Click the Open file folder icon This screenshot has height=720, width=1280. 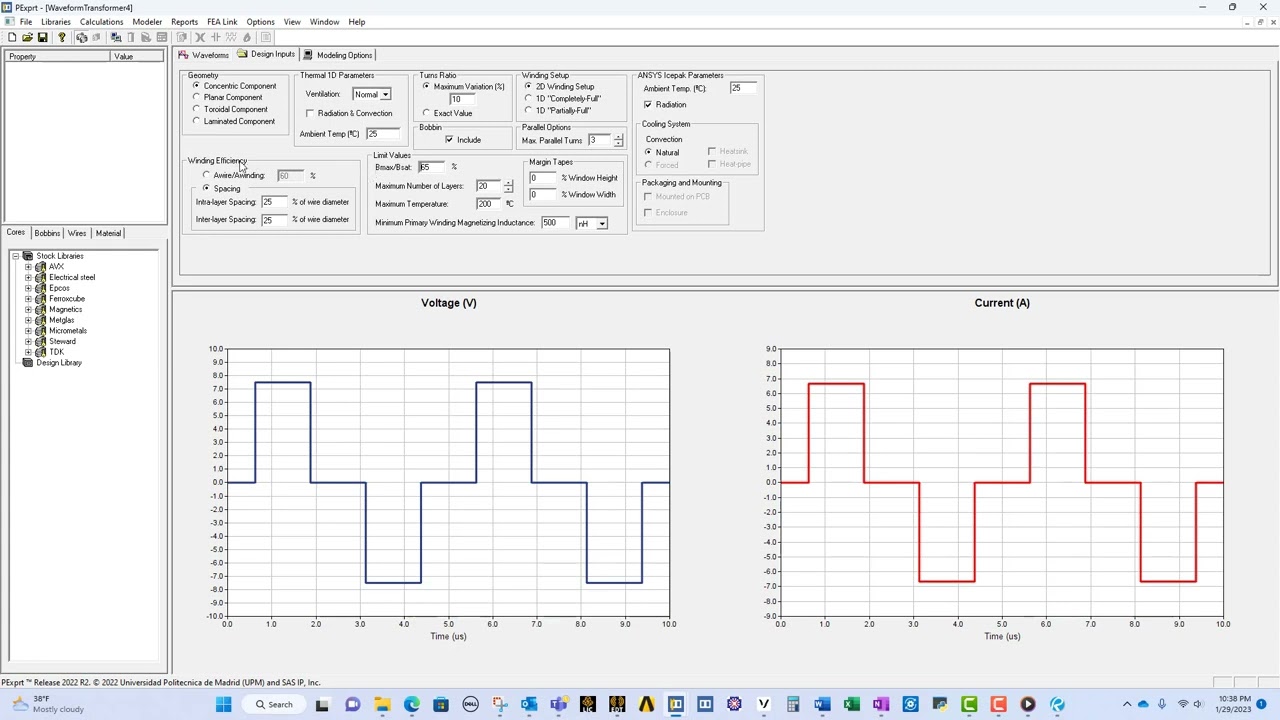point(27,37)
